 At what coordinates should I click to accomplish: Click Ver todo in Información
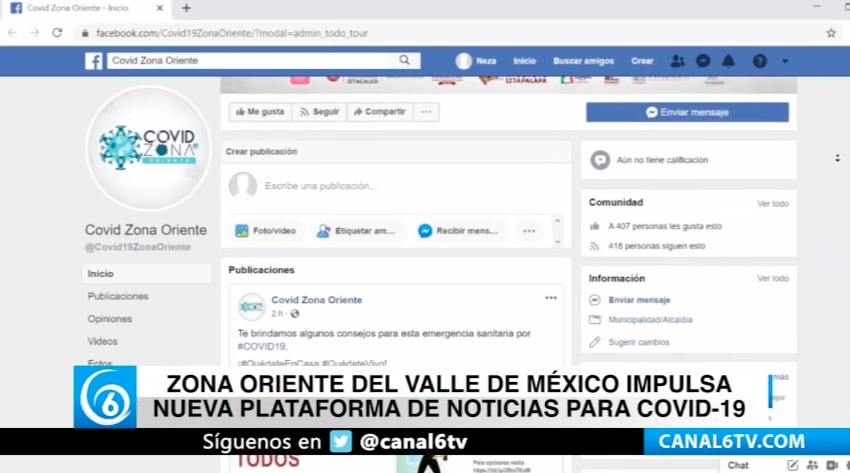tap(773, 278)
